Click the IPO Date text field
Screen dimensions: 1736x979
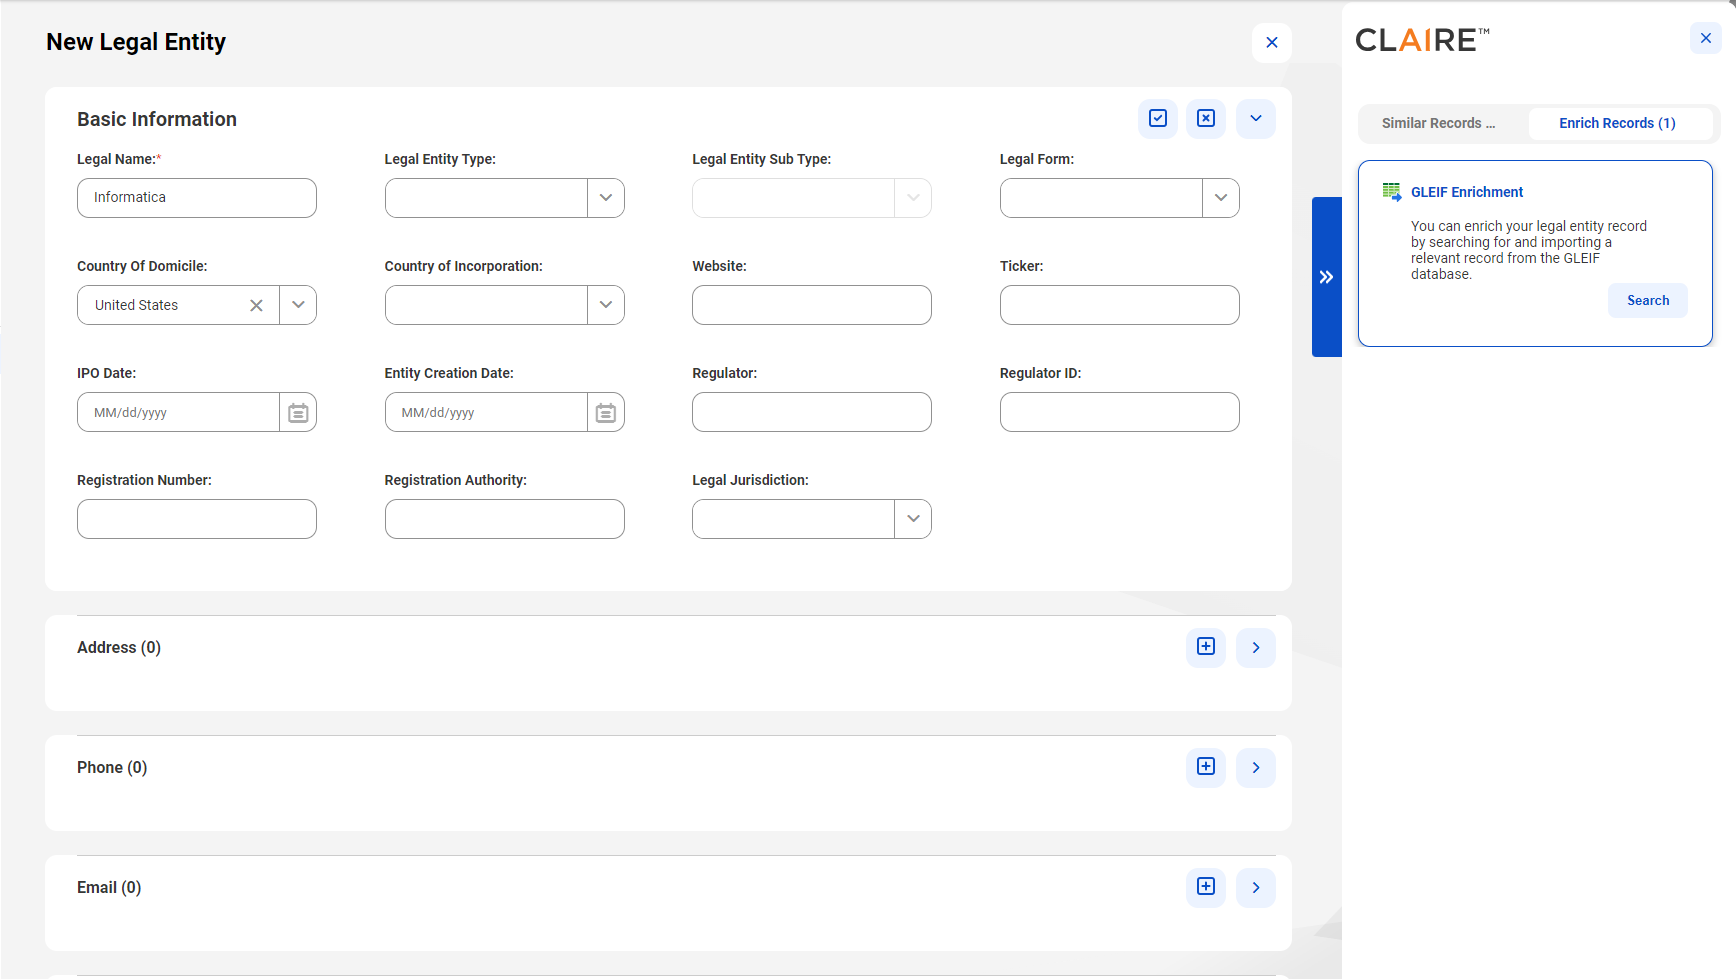pyautogui.click(x=179, y=412)
